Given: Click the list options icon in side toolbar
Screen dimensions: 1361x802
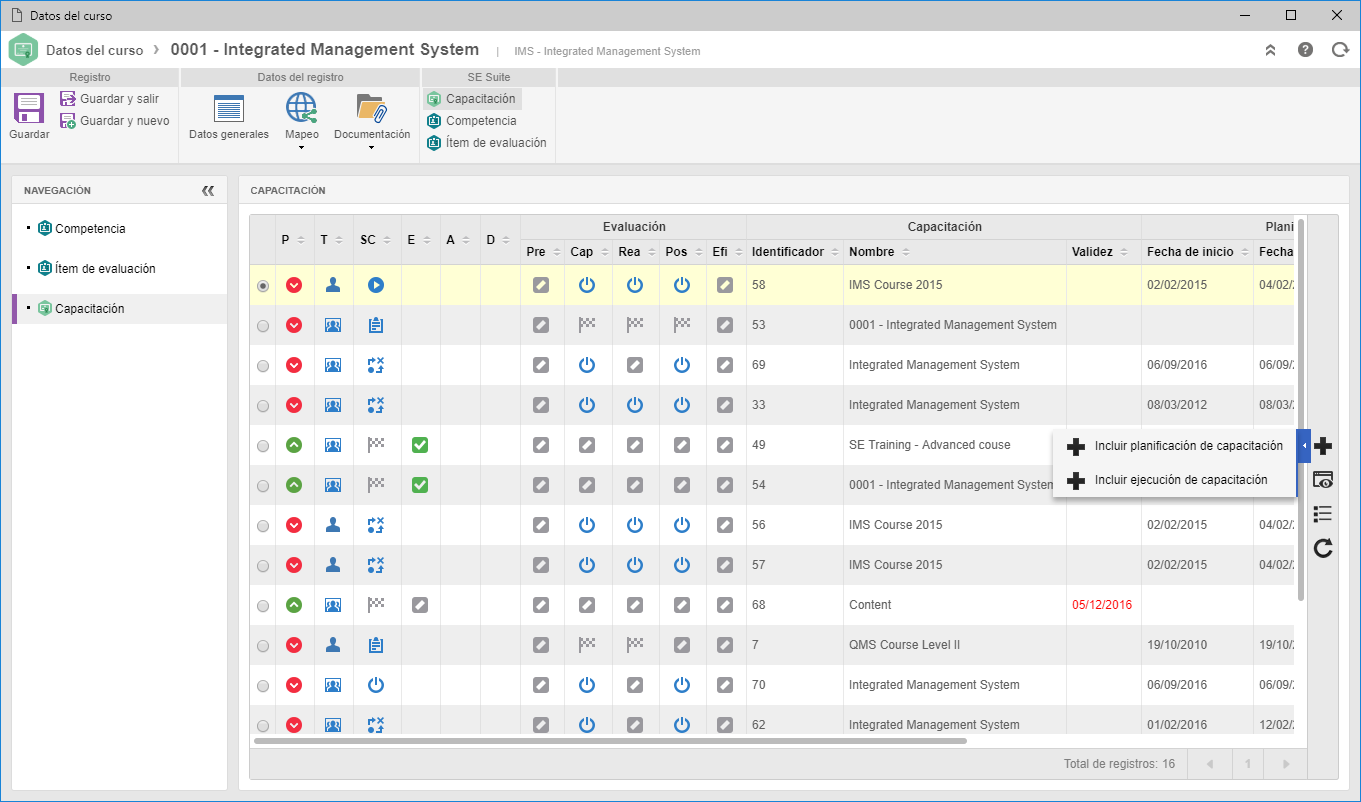Looking at the screenshot, I should pyautogui.click(x=1323, y=514).
